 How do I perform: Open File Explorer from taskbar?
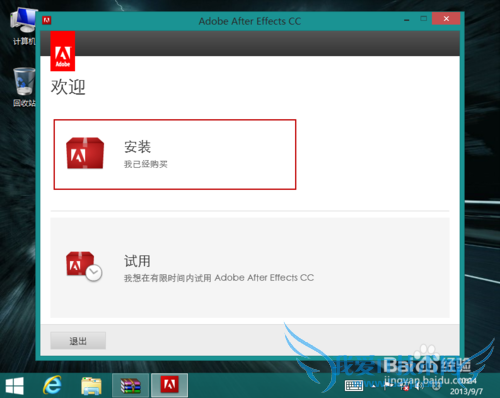pyautogui.click(x=91, y=386)
